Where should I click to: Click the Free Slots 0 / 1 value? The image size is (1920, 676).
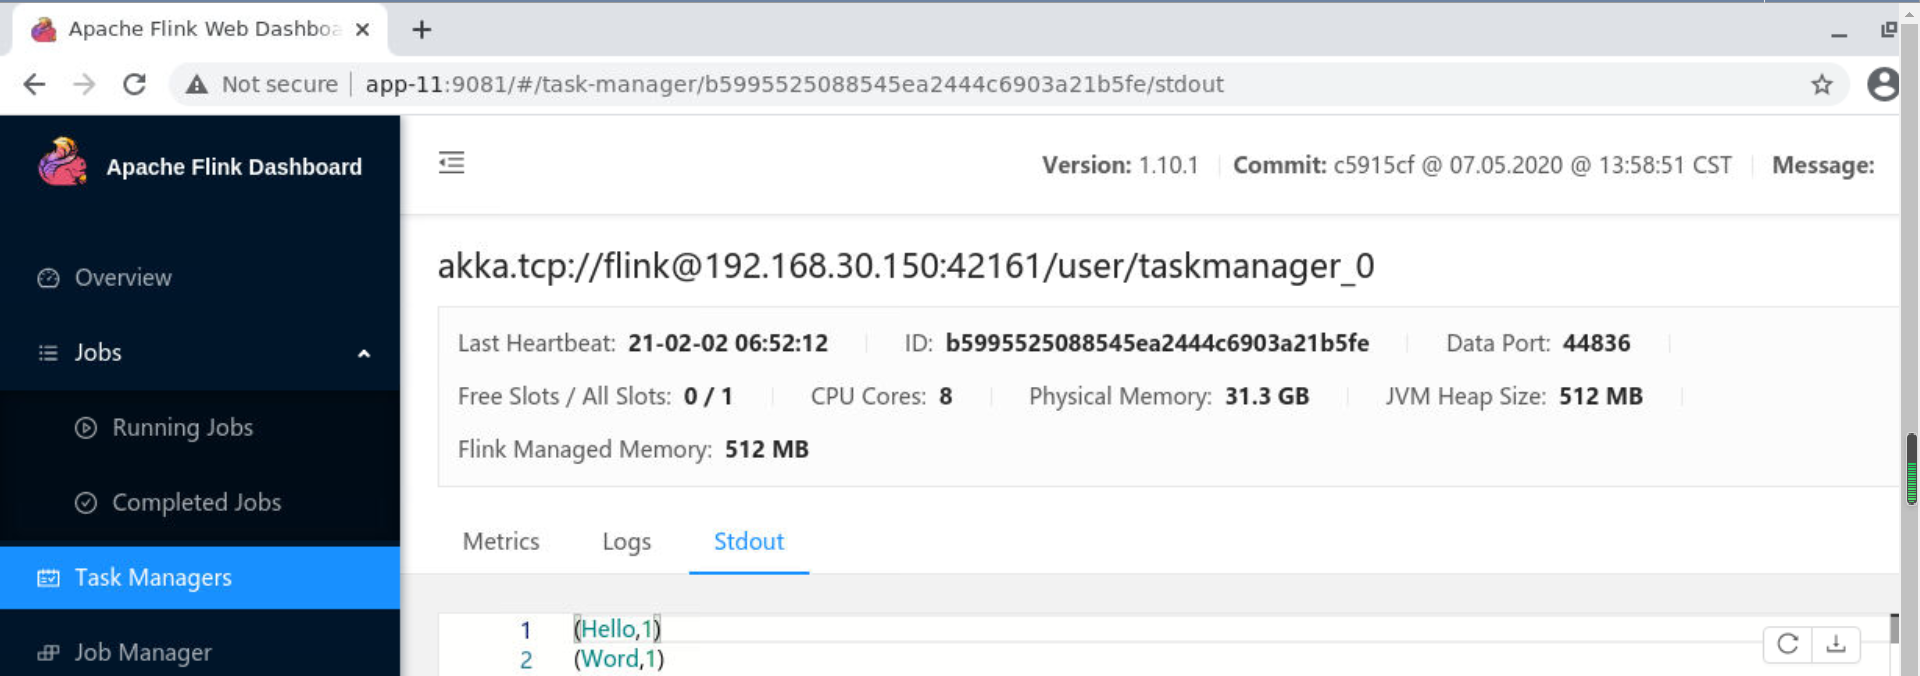click(708, 396)
